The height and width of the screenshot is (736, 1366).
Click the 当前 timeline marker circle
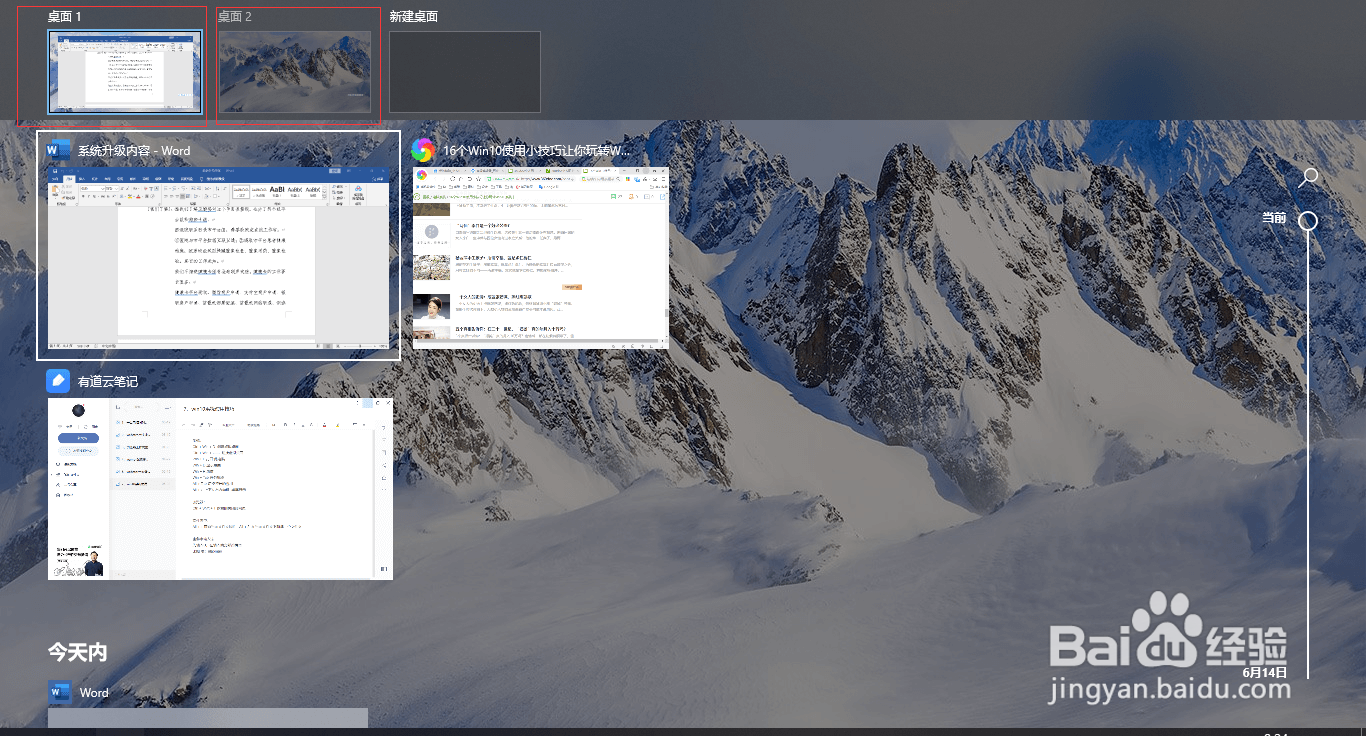1308,221
